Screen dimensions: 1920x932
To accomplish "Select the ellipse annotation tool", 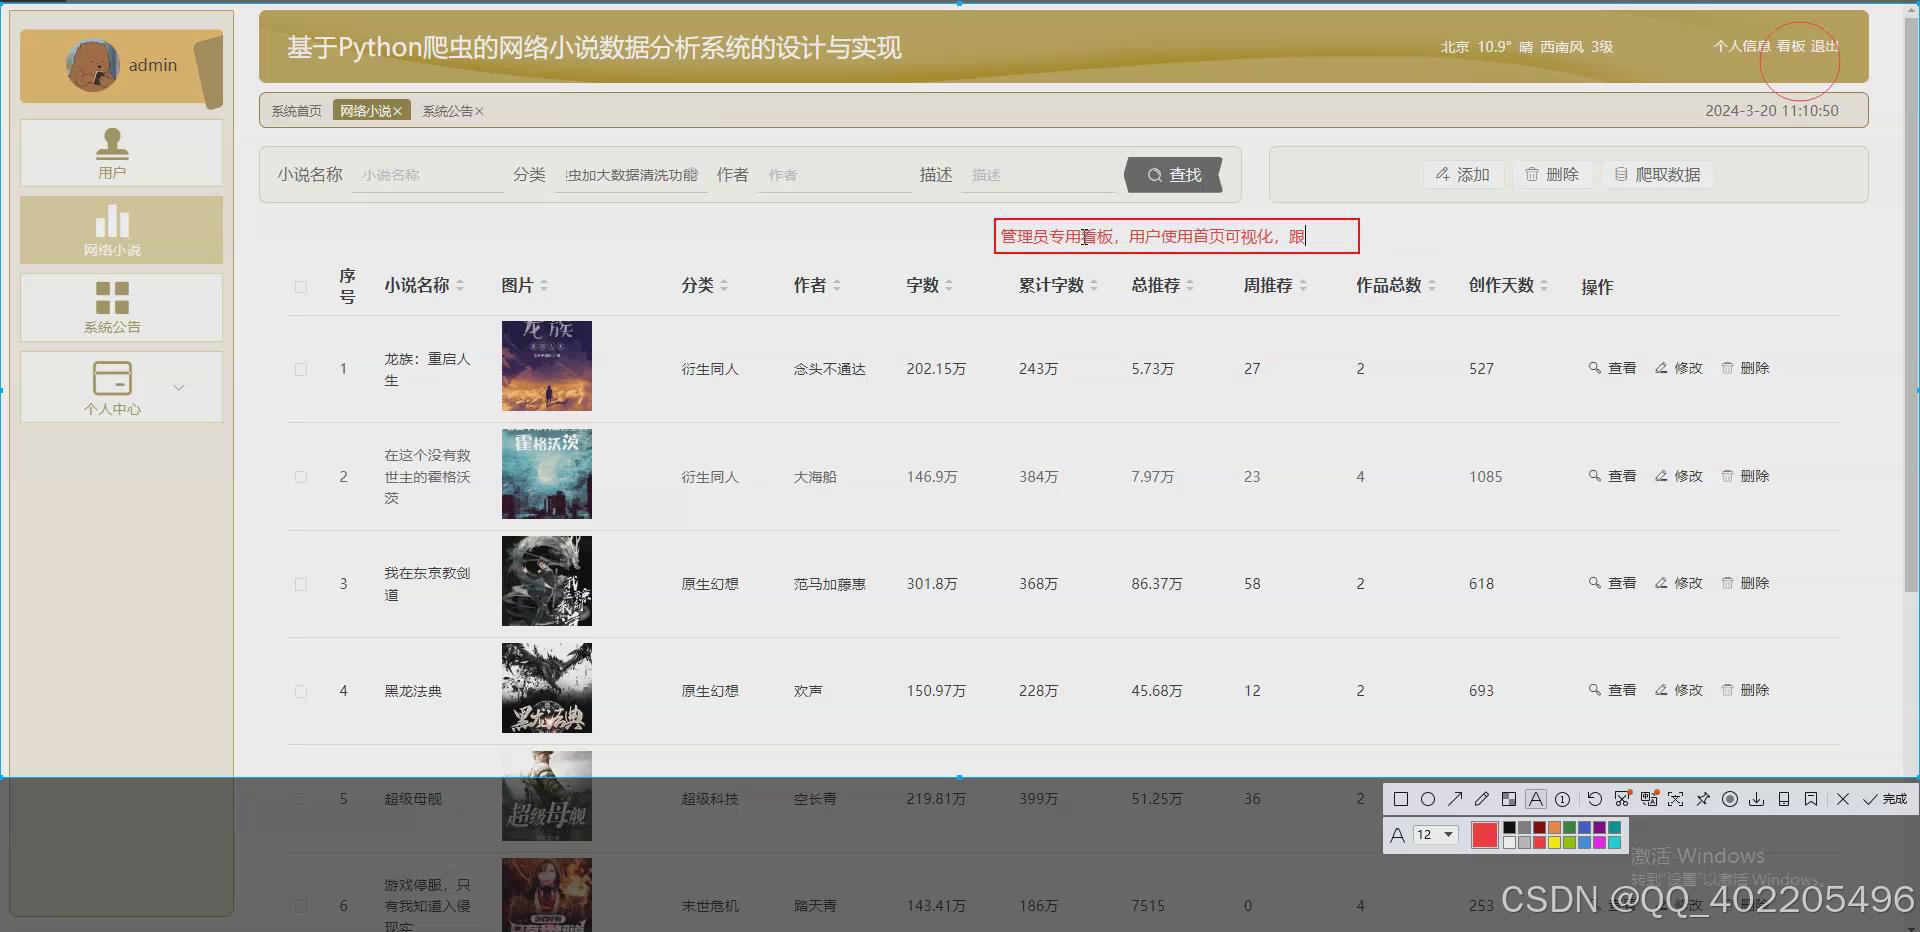I will coord(1428,799).
